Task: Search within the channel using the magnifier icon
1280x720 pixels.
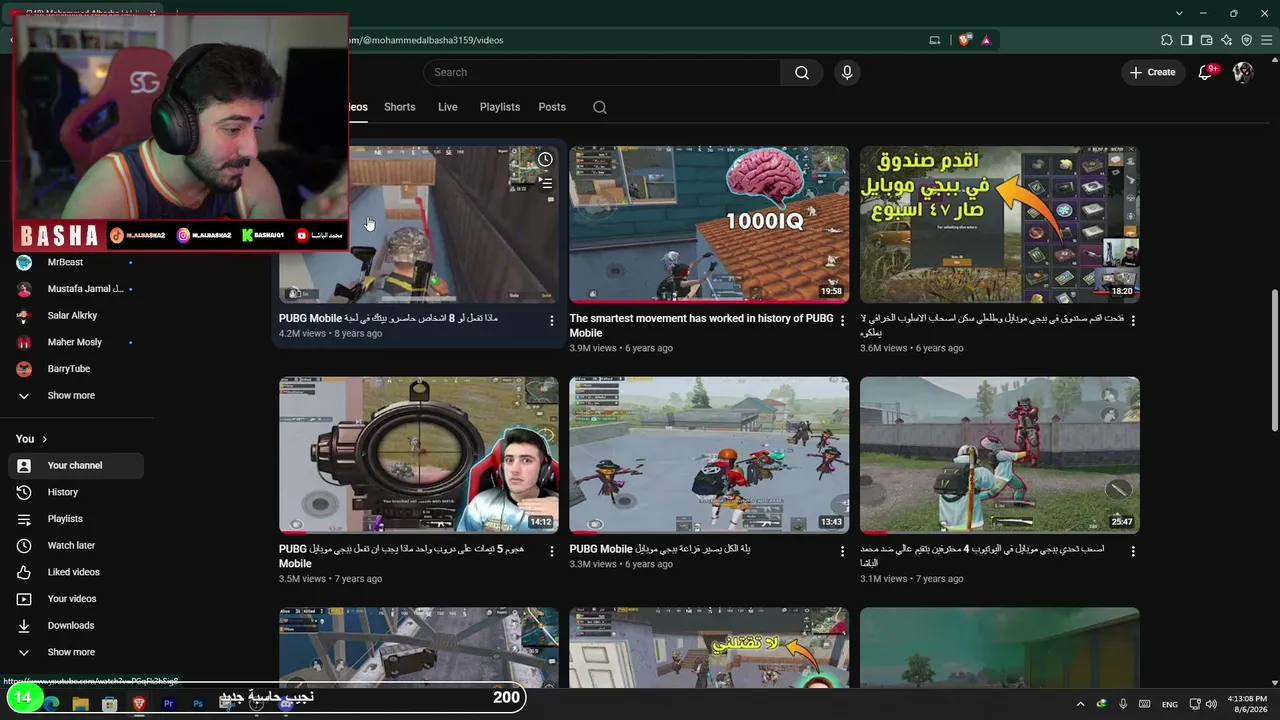Action: coord(600,107)
